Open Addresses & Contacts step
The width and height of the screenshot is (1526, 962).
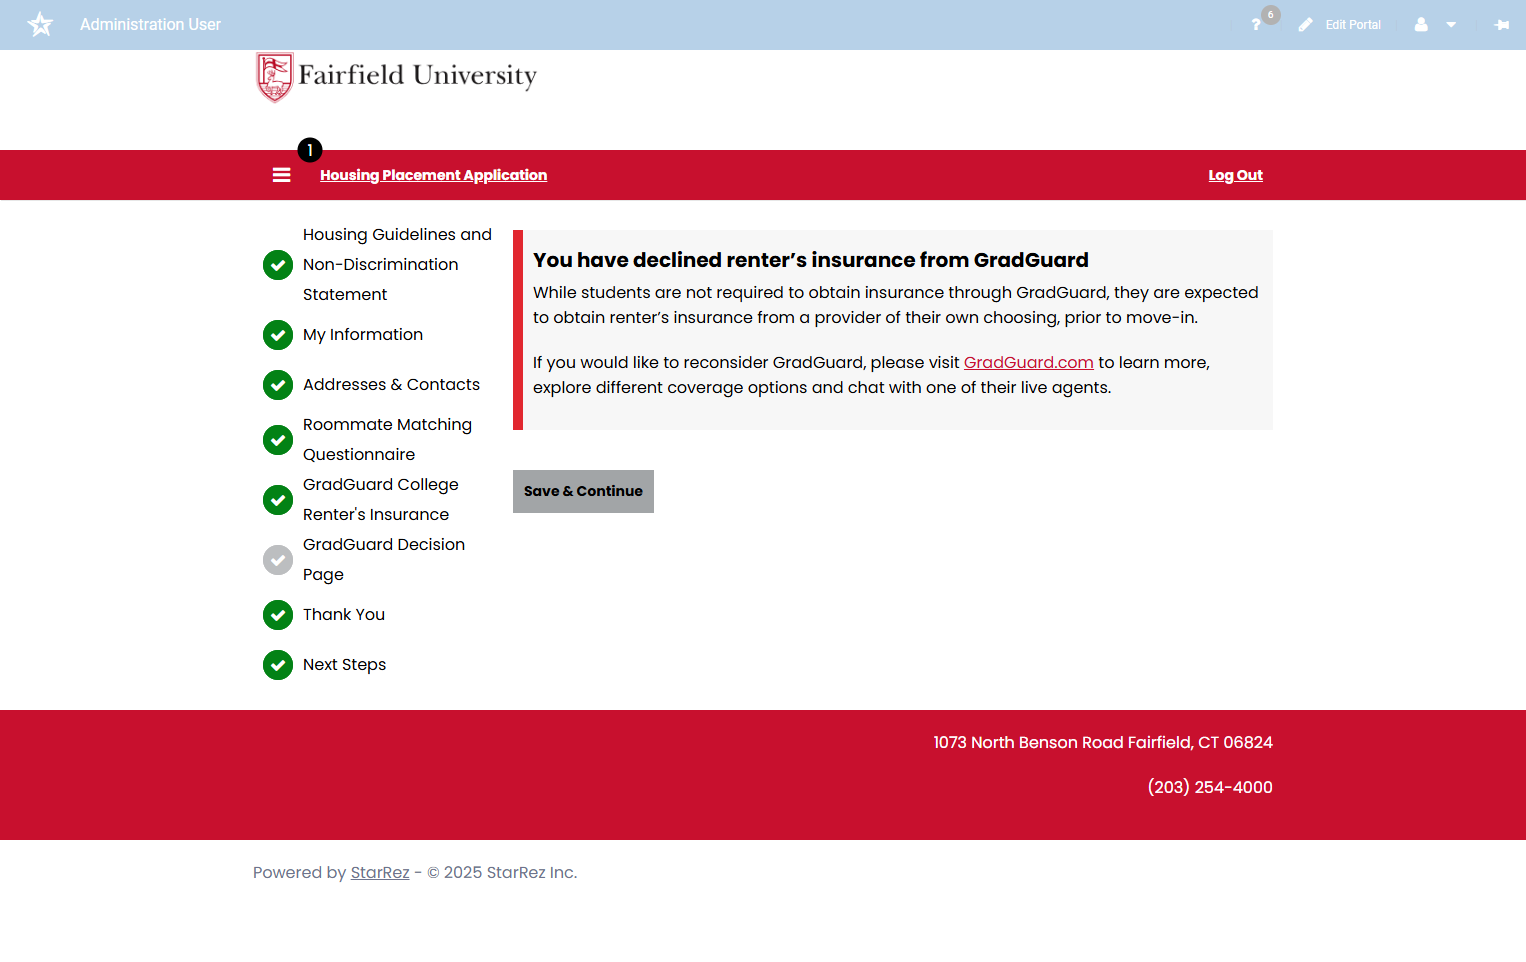coord(391,385)
